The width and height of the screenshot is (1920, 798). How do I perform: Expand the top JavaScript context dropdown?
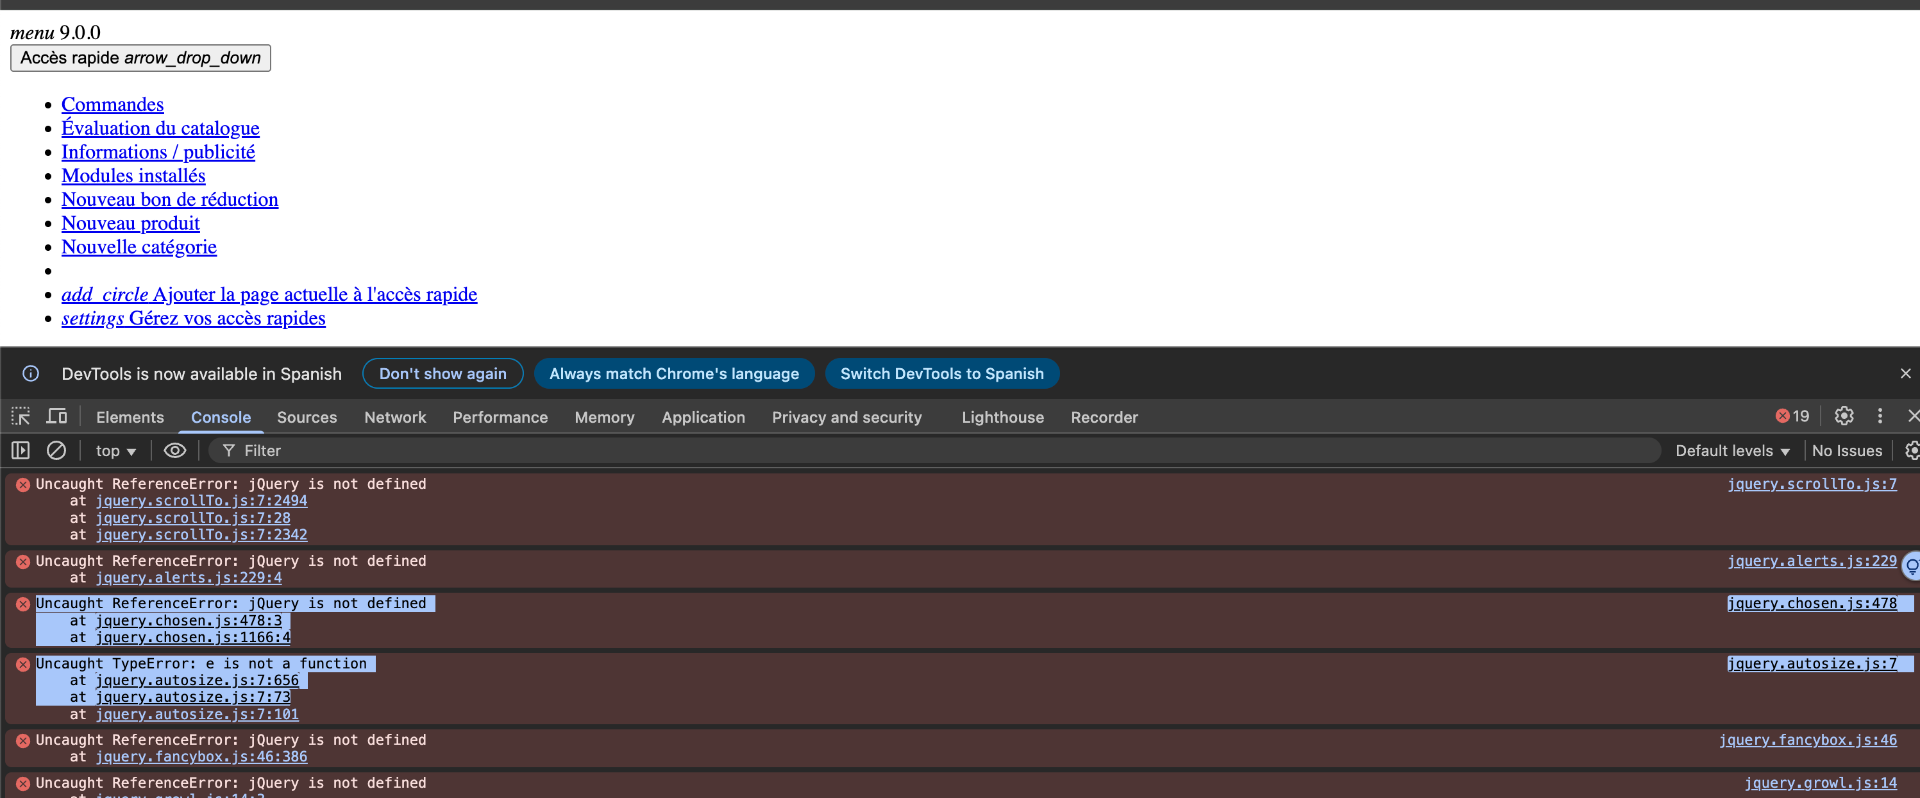tap(116, 451)
